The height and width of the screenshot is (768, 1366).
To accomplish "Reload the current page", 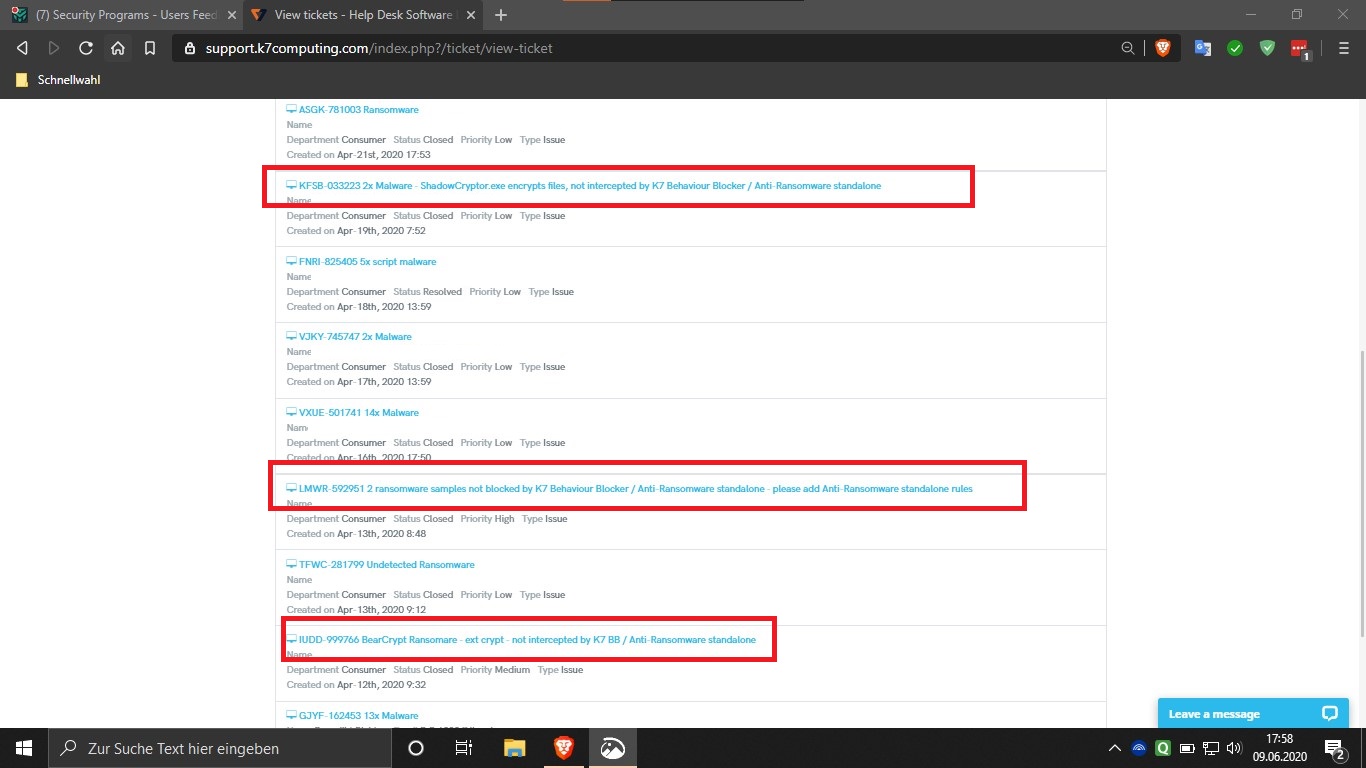I will pyautogui.click(x=86, y=48).
